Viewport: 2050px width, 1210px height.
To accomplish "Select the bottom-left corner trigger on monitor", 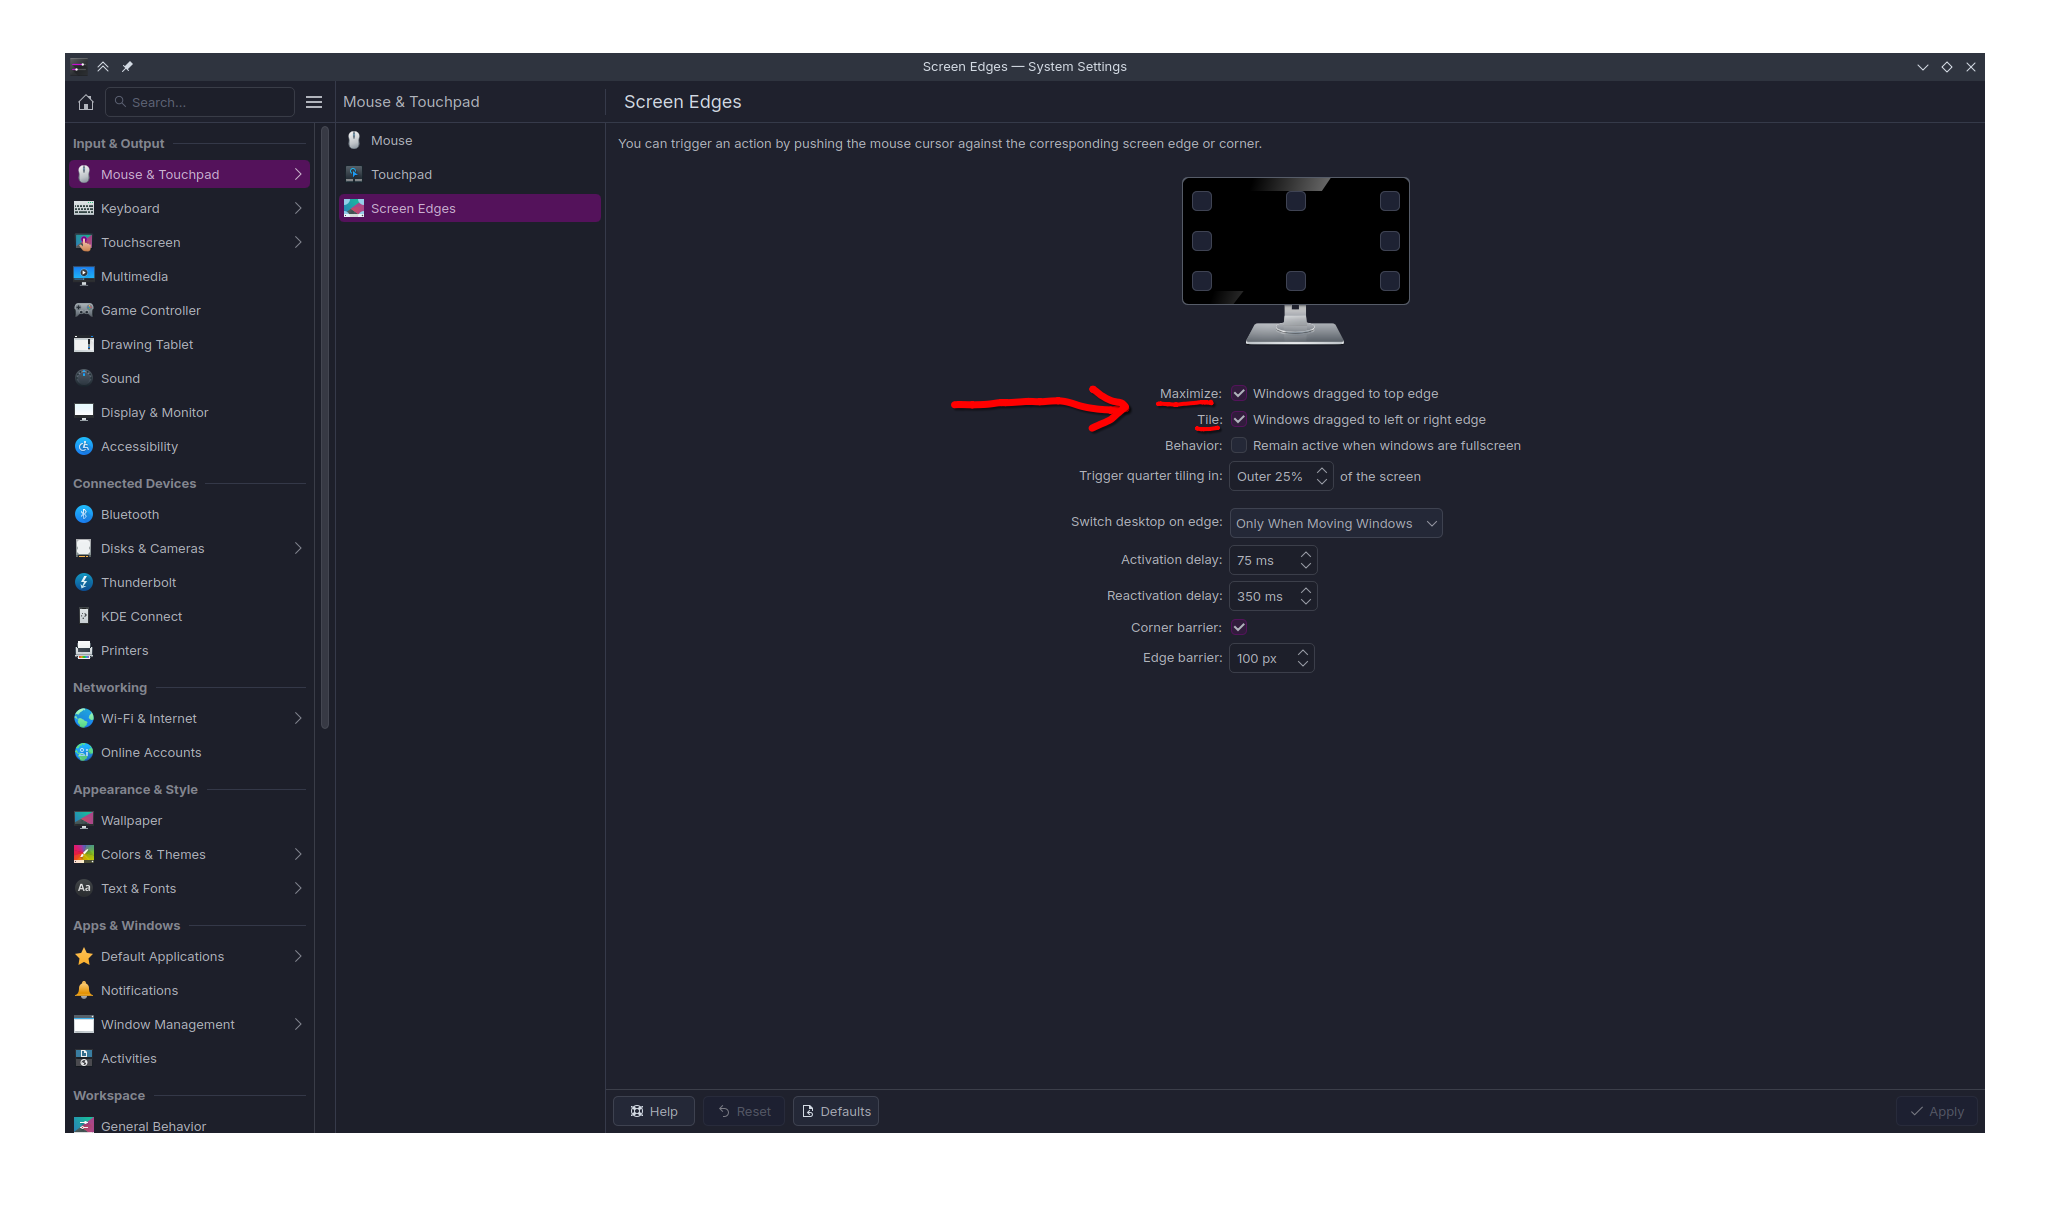I will [1202, 281].
